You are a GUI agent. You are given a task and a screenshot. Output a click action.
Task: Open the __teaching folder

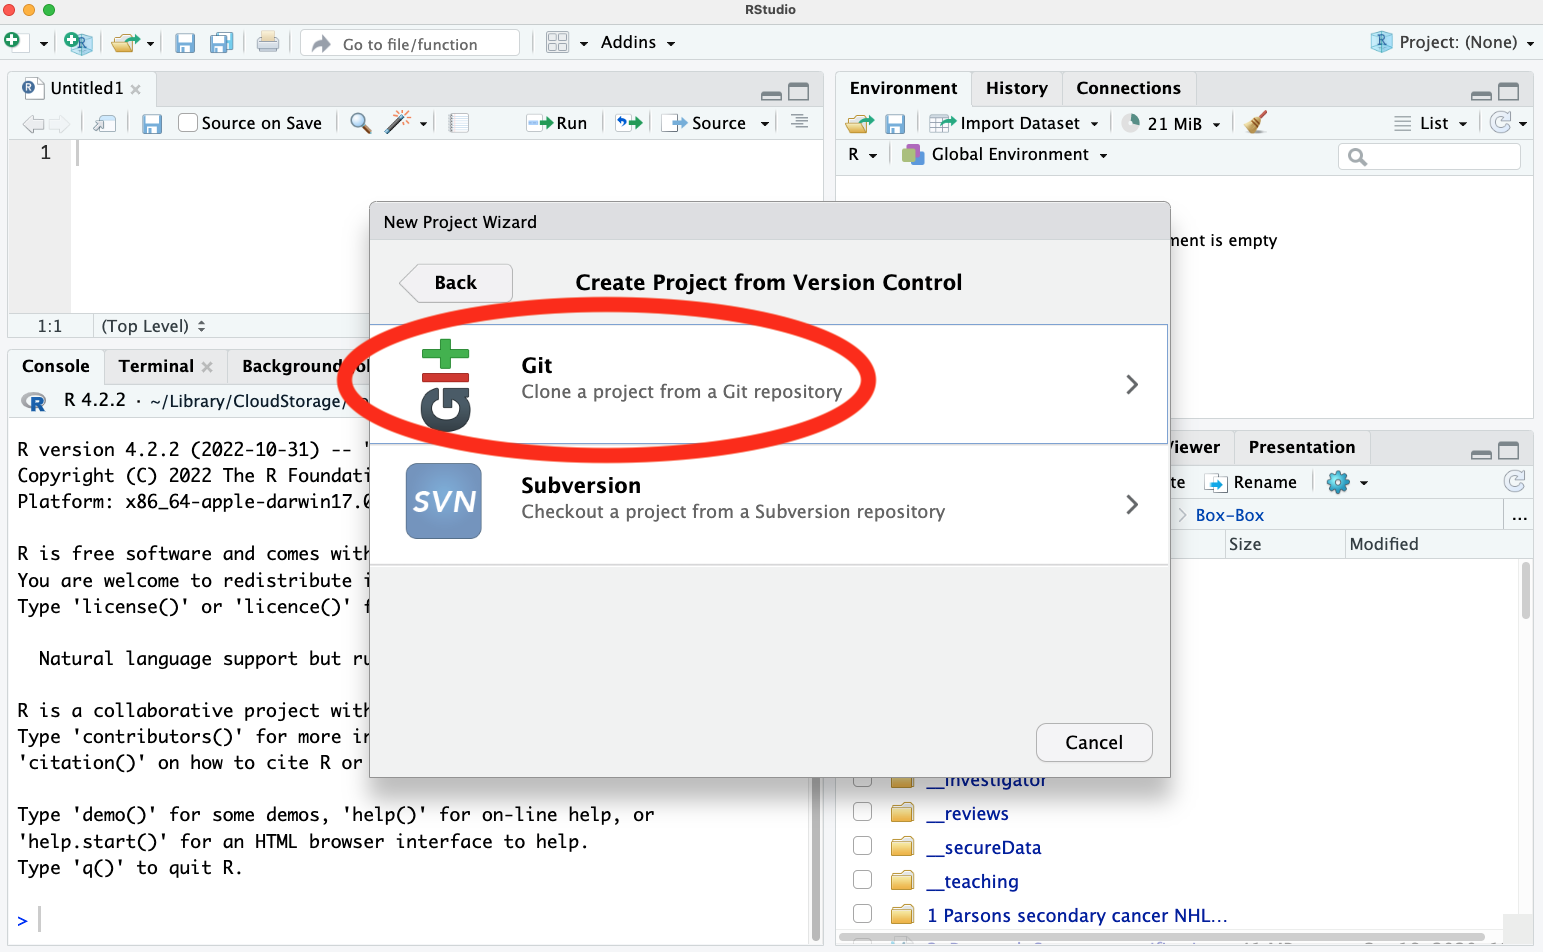(x=972, y=881)
